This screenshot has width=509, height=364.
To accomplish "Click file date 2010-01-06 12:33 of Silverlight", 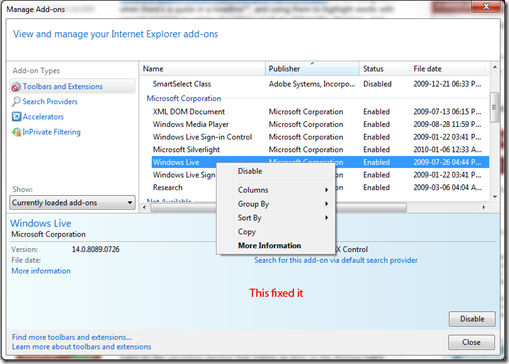I will coord(447,150).
